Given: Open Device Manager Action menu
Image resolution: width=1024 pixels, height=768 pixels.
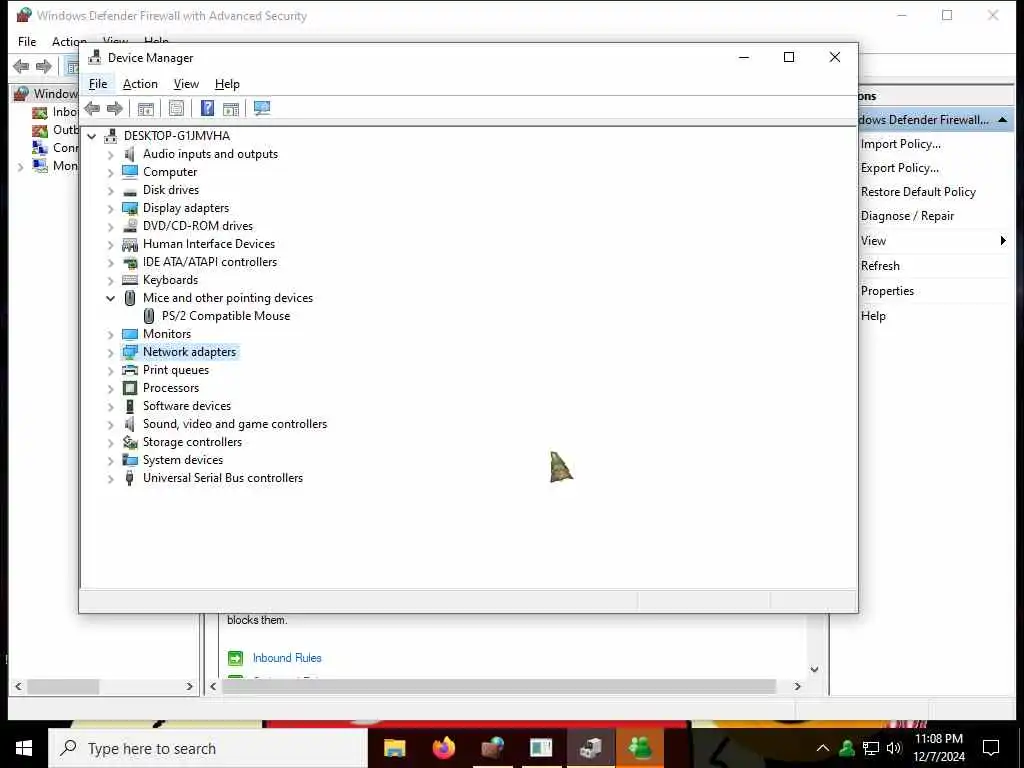Looking at the screenshot, I should pyautogui.click(x=140, y=84).
